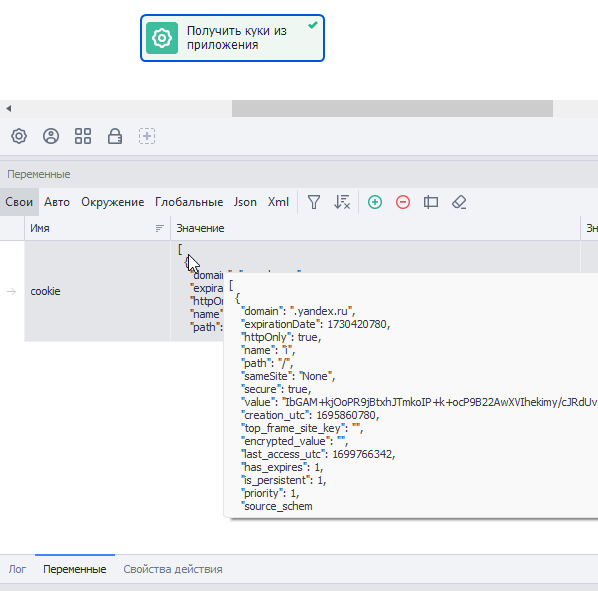Click the padlock icon in toolbar
The image size is (598, 591).
click(115, 136)
